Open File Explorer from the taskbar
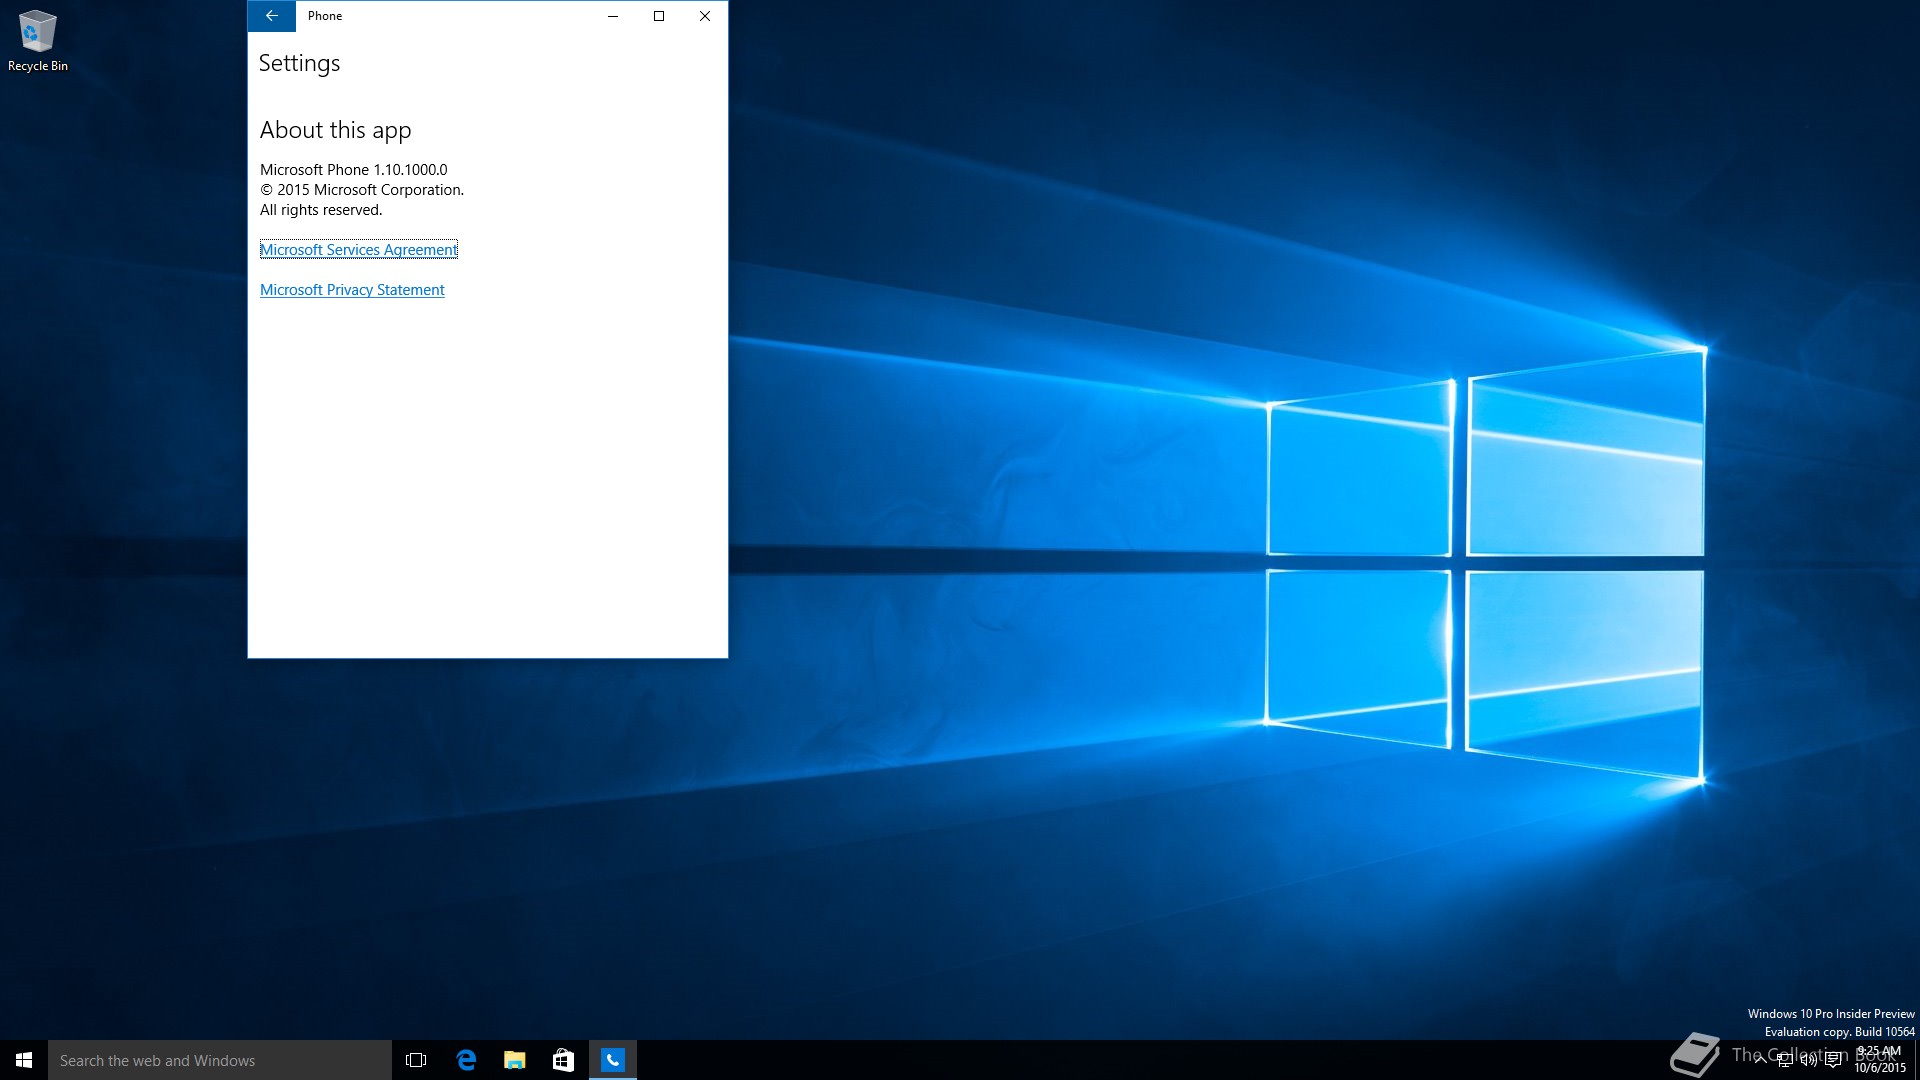 (x=515, y=1060)
